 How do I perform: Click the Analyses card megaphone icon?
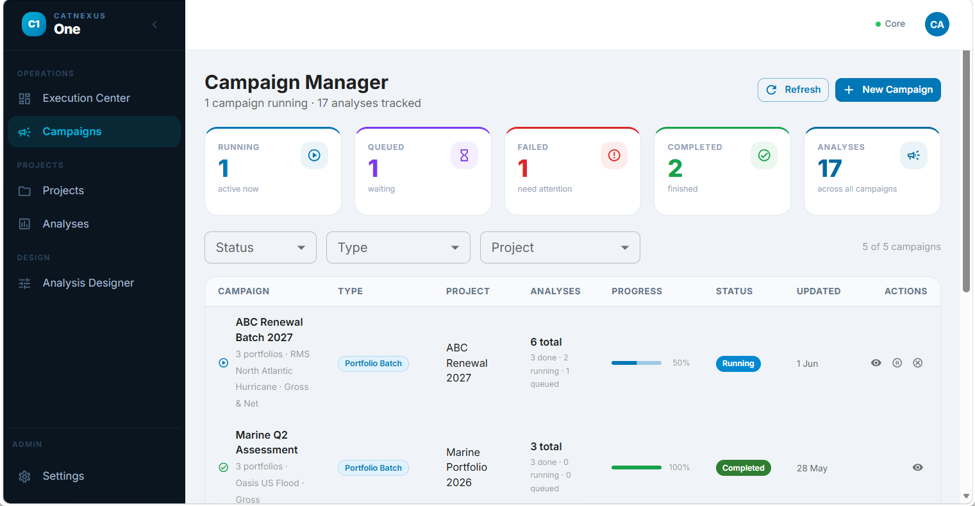click(x=913, y=155)
